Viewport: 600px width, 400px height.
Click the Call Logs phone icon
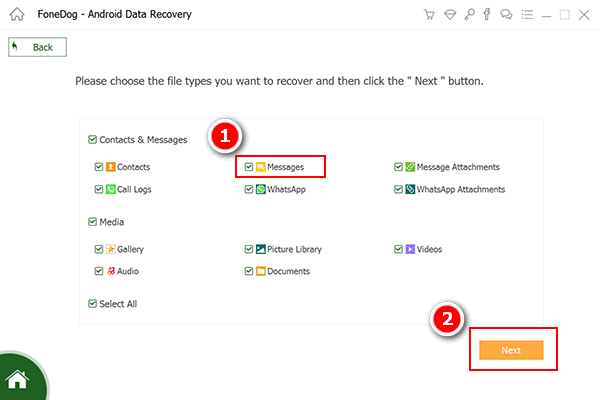coord(111,189)
